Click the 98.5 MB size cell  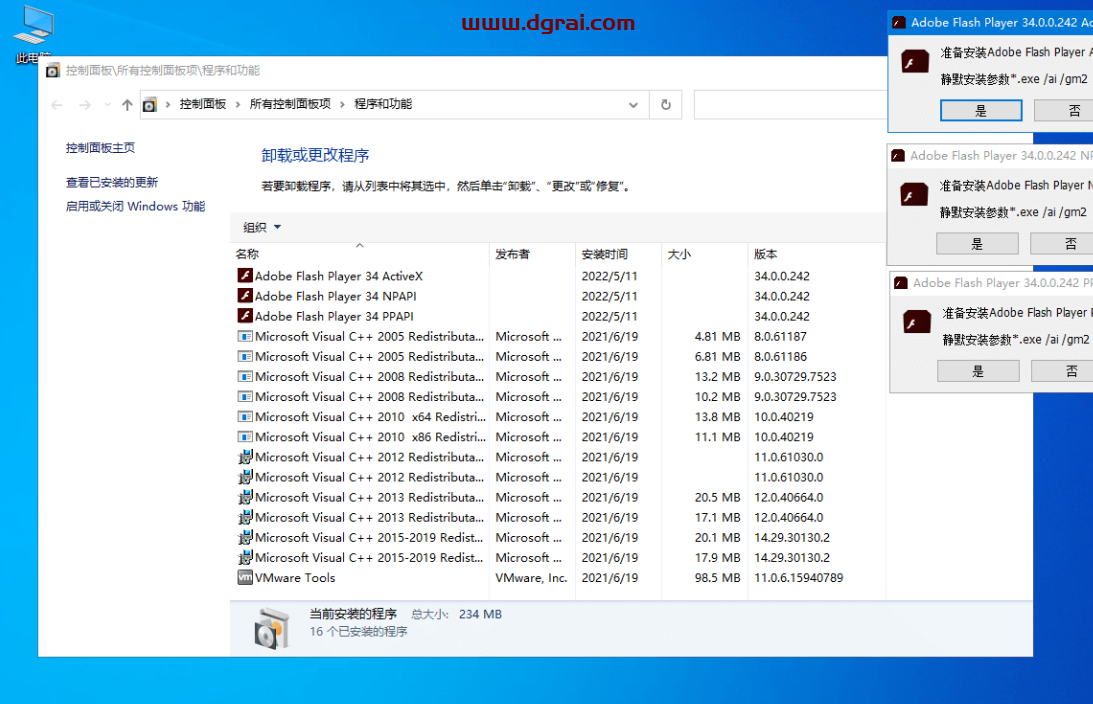coord(717,578)
